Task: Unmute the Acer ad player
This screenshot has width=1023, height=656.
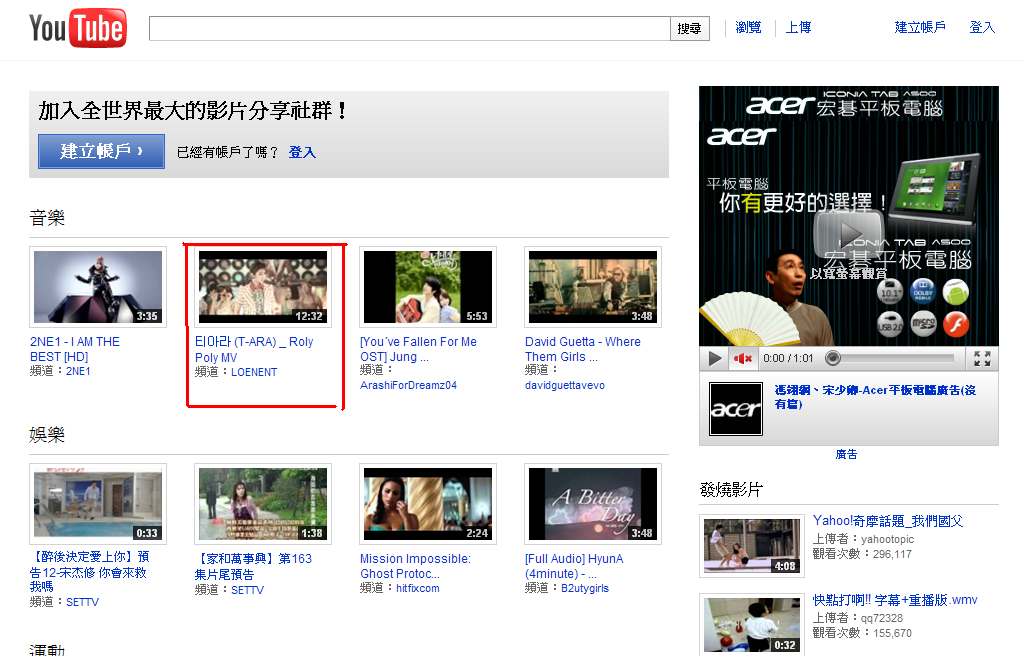Action: click(x=742, y=358)
